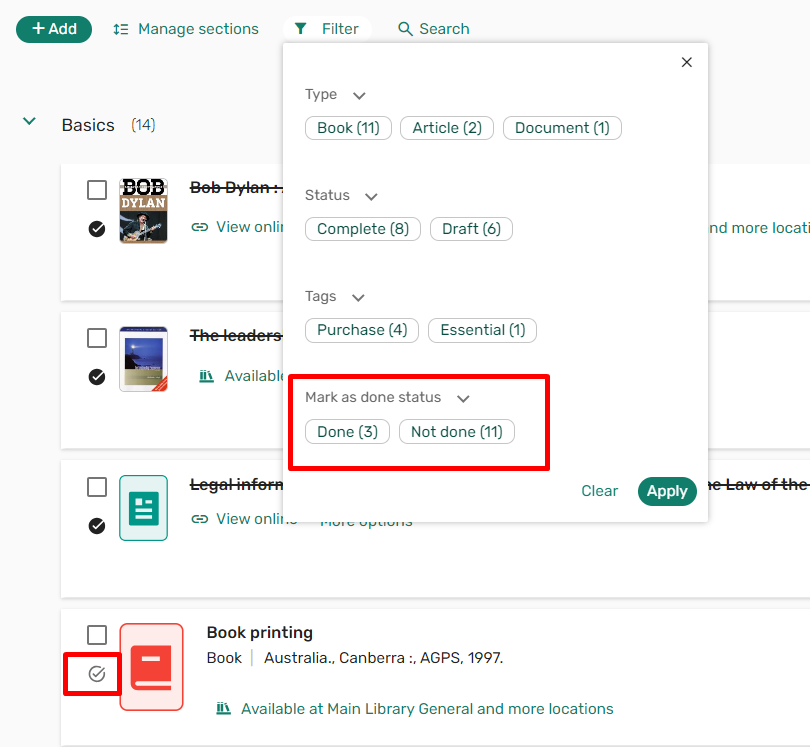Collapse the Tags filter group
The width and height of the screenshot is (810, 747).
[x=359, y=298]
